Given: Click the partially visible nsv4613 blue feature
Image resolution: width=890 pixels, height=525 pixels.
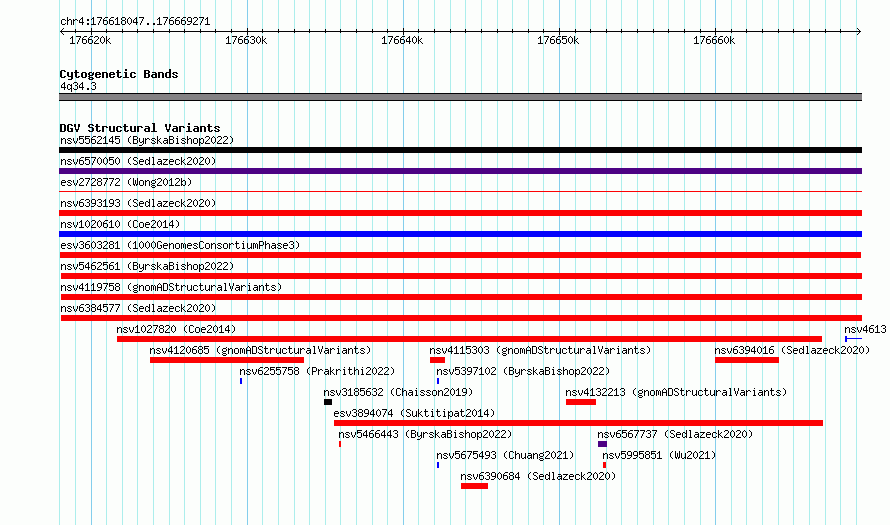Looking at the screenshot, I should click(x=854, y=339).
